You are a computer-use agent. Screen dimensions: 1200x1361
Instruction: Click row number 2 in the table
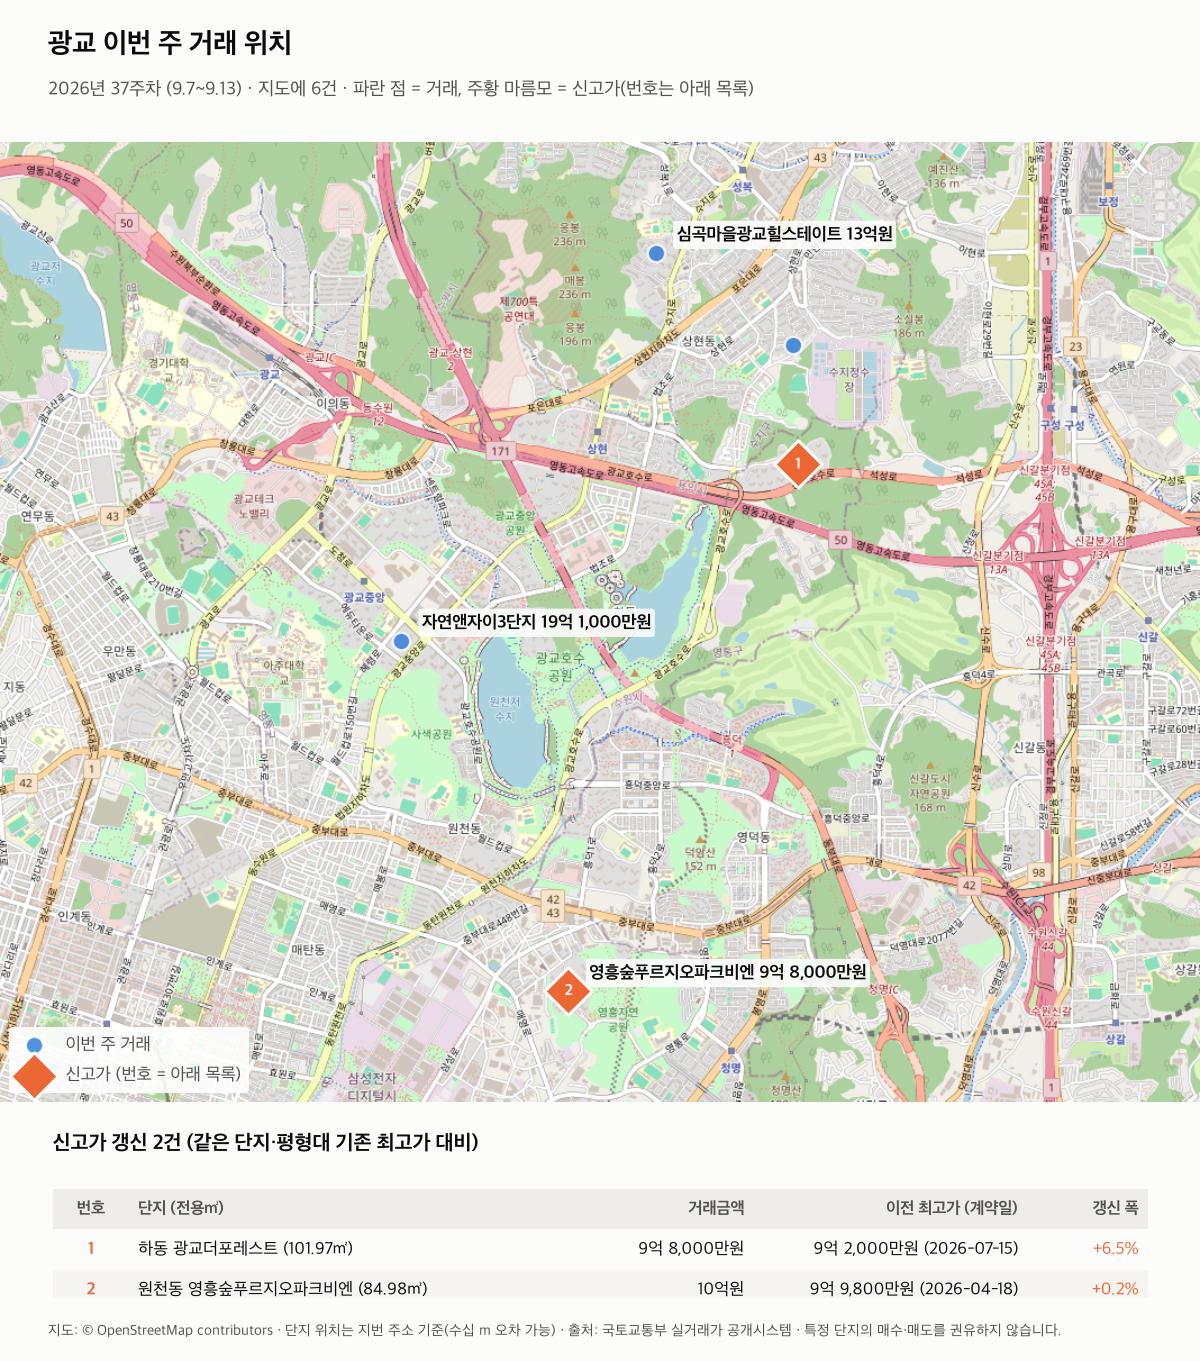click(91, 1288)
